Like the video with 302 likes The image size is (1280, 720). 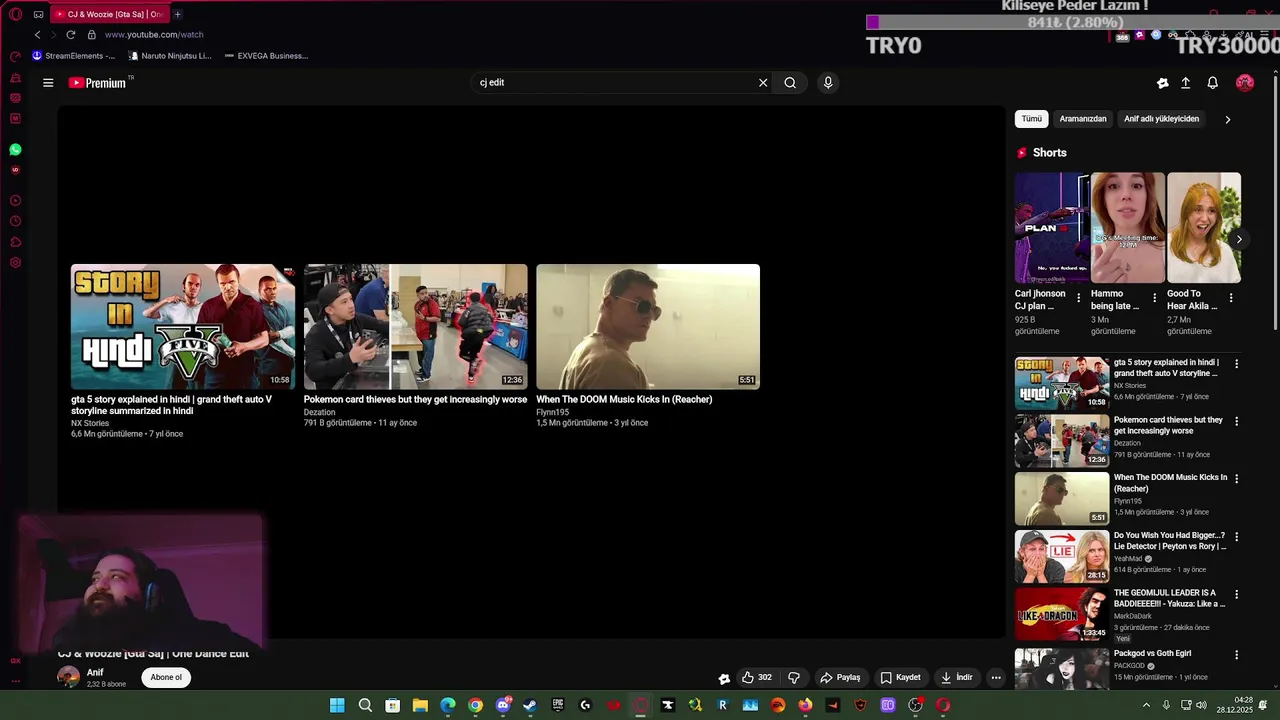pyautogui.click(x=757, y=677)
